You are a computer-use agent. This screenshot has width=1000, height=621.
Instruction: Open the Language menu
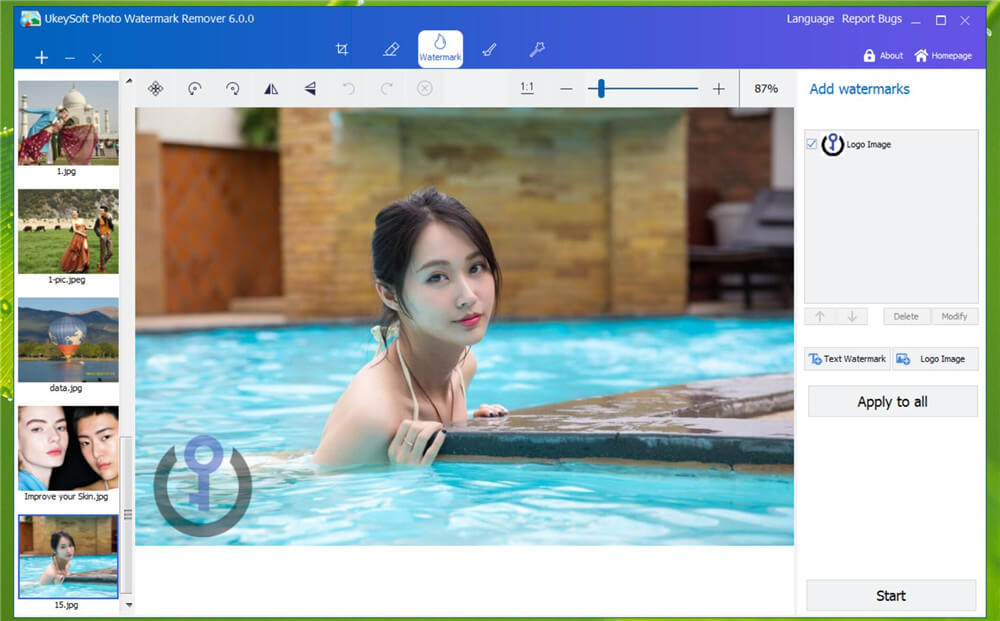point(810,18)
